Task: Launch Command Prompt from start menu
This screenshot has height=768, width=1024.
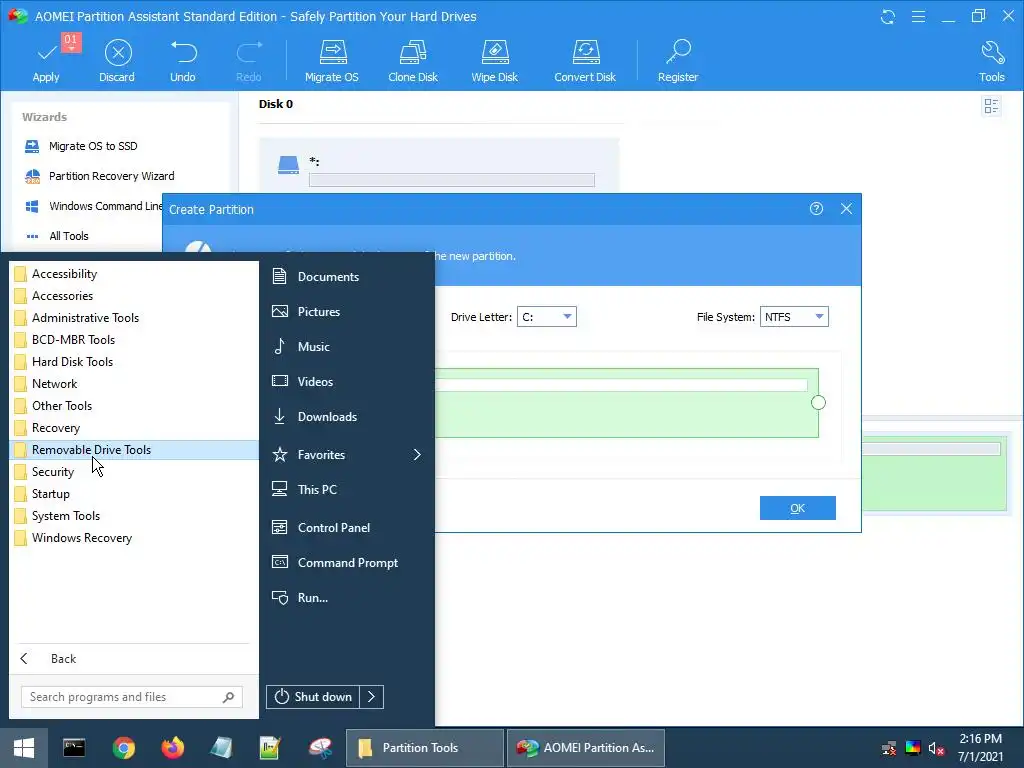Action: (x=347, y=562)
